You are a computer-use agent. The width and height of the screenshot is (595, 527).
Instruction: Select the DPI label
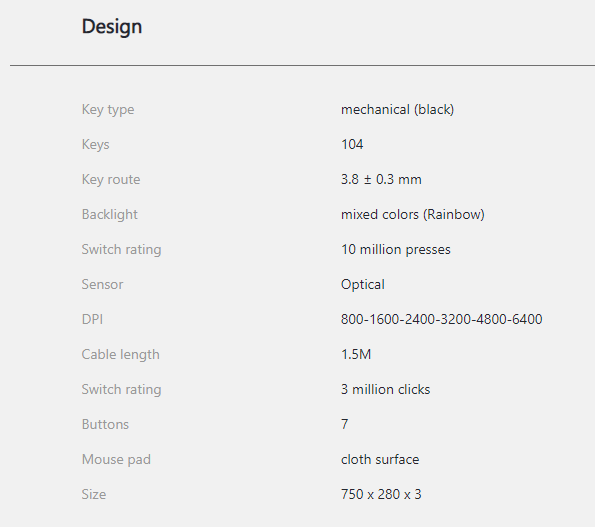click(92, 319)
